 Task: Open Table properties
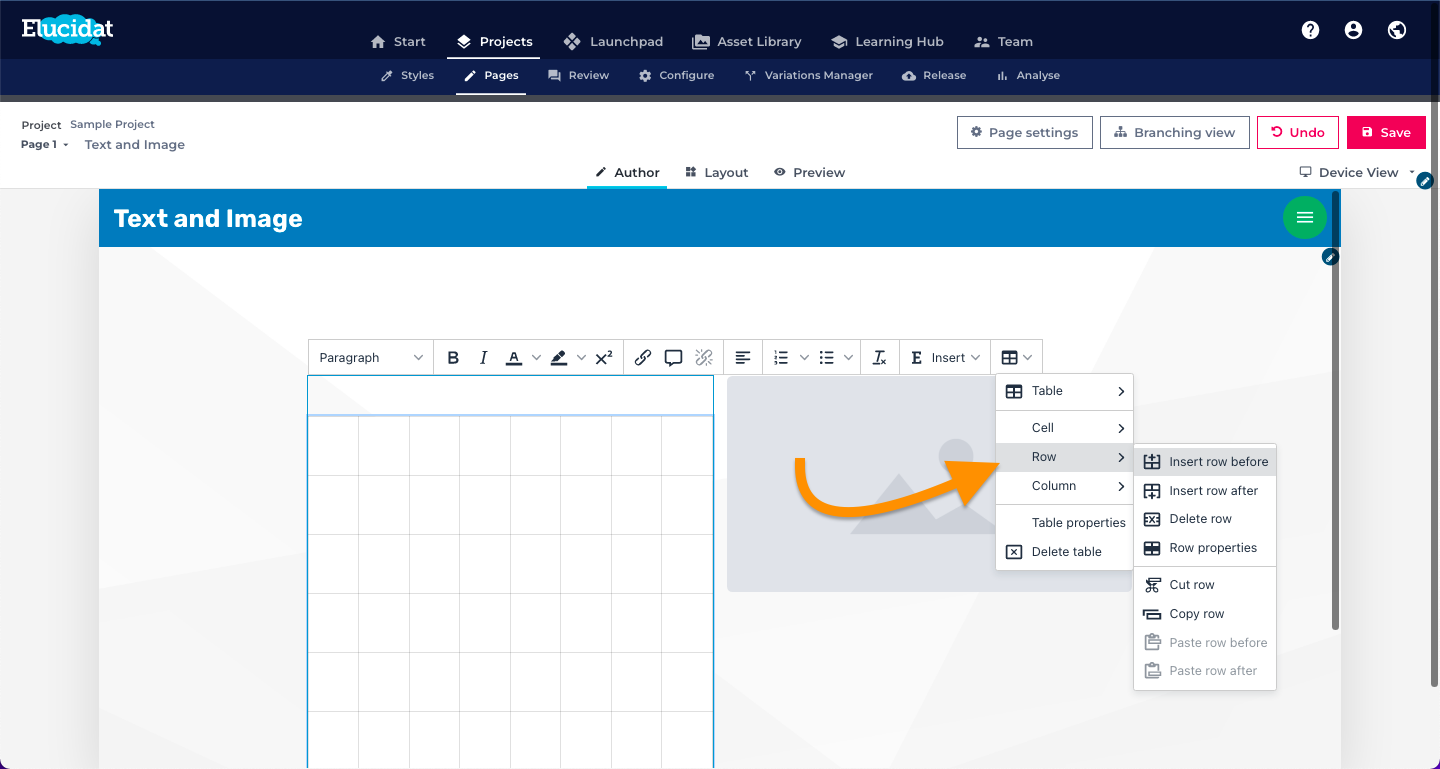[x=1064, y=523]
